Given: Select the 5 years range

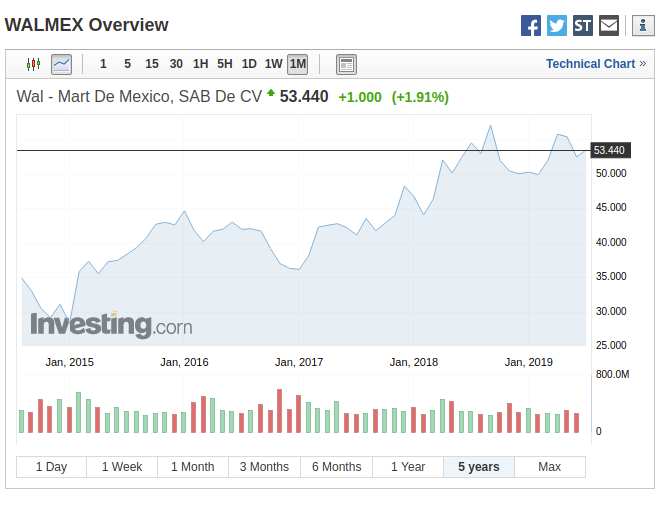Looking at the screenshot, I should click(479, 467).
